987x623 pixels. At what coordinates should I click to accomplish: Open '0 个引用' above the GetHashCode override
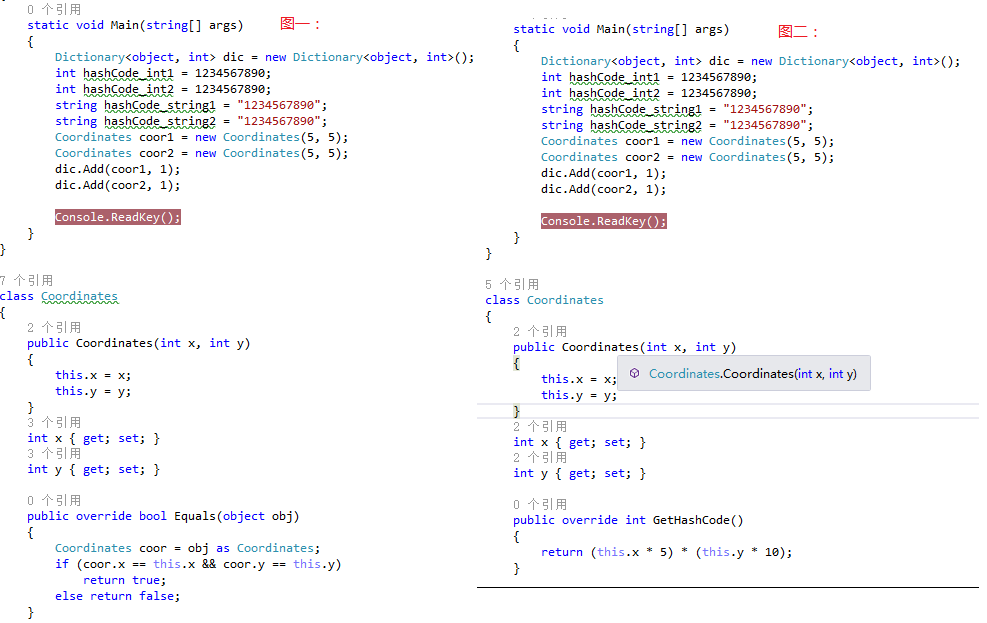click(x=540, y=505)
